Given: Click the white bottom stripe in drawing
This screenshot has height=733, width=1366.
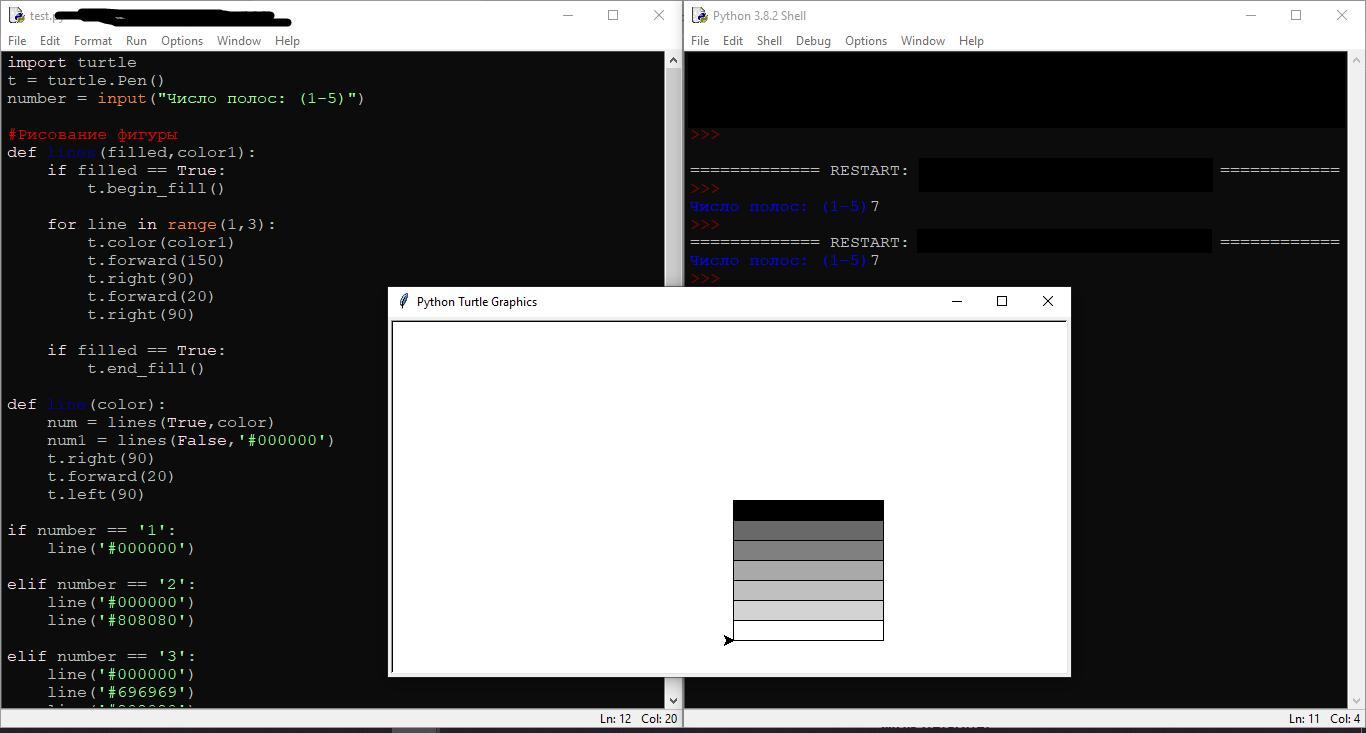Looking at the screenshot, I should [808, 630].
